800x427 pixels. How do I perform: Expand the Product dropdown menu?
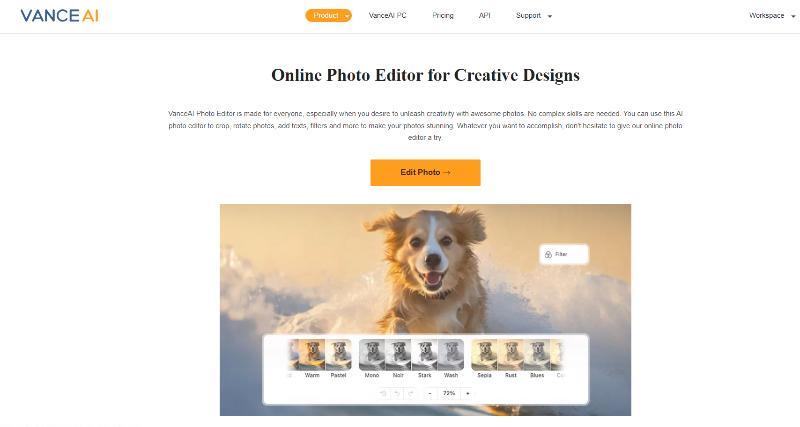pyautogui.click(x=329, y=16)
